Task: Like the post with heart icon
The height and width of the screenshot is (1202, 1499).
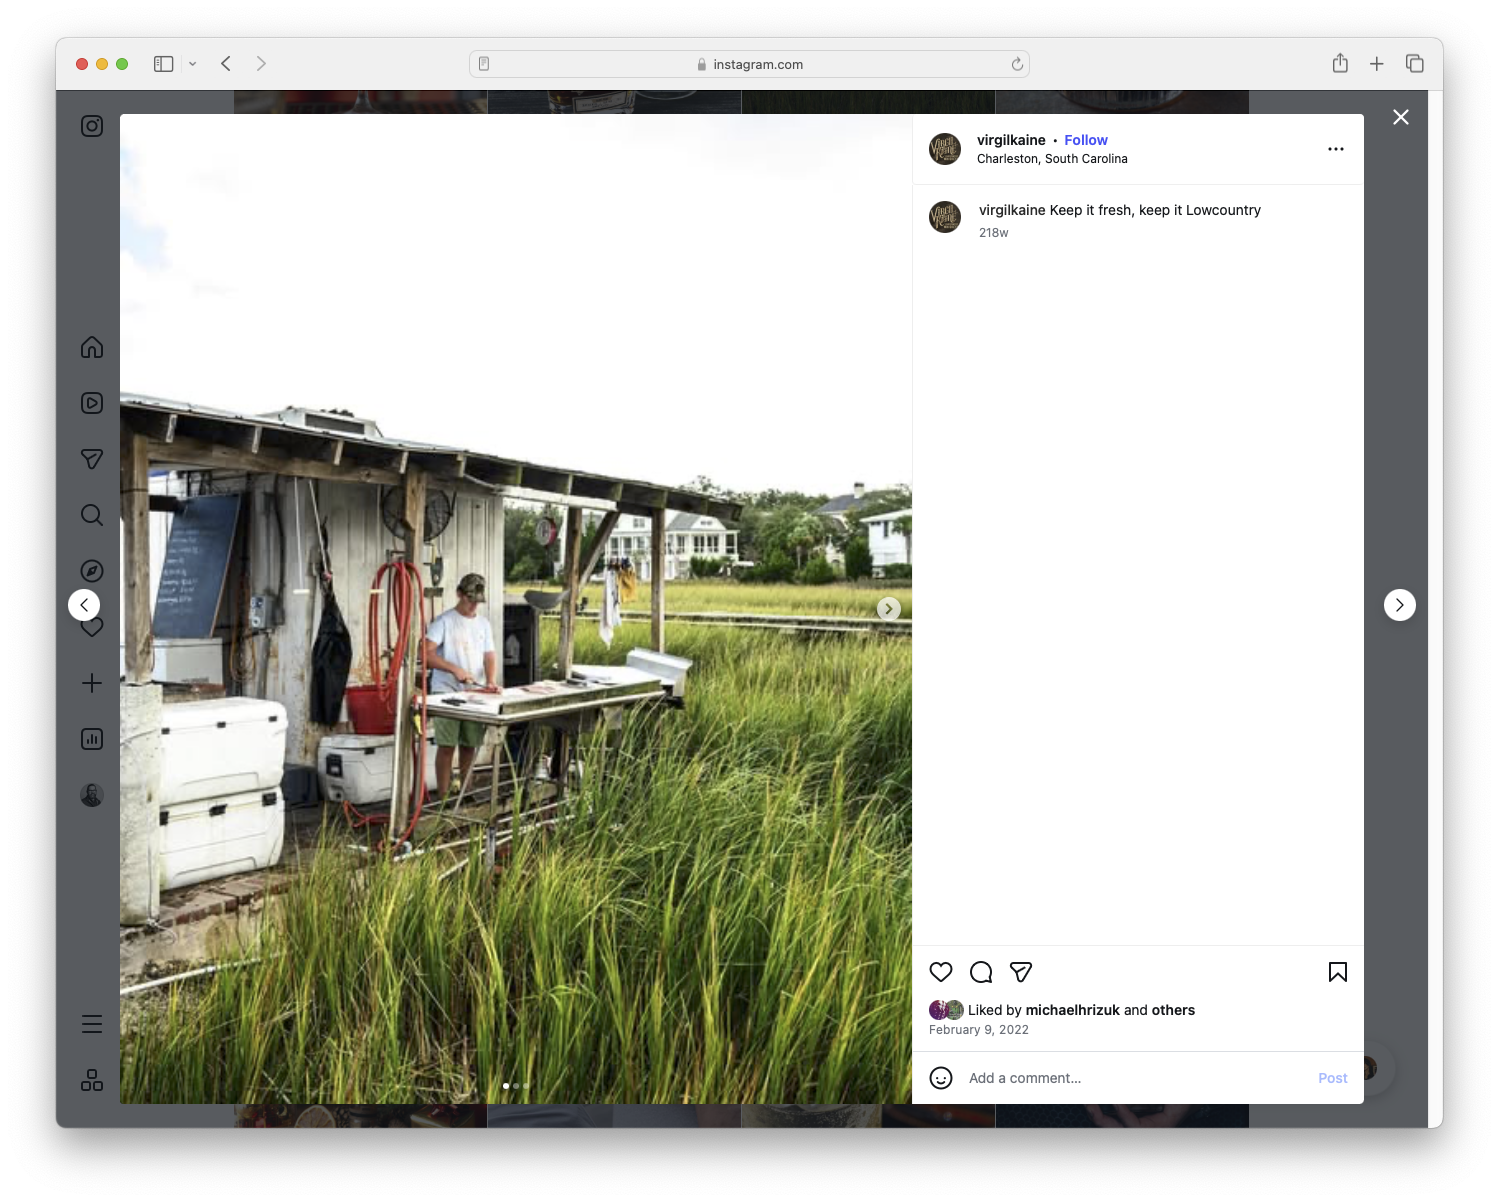Action: 941,972
